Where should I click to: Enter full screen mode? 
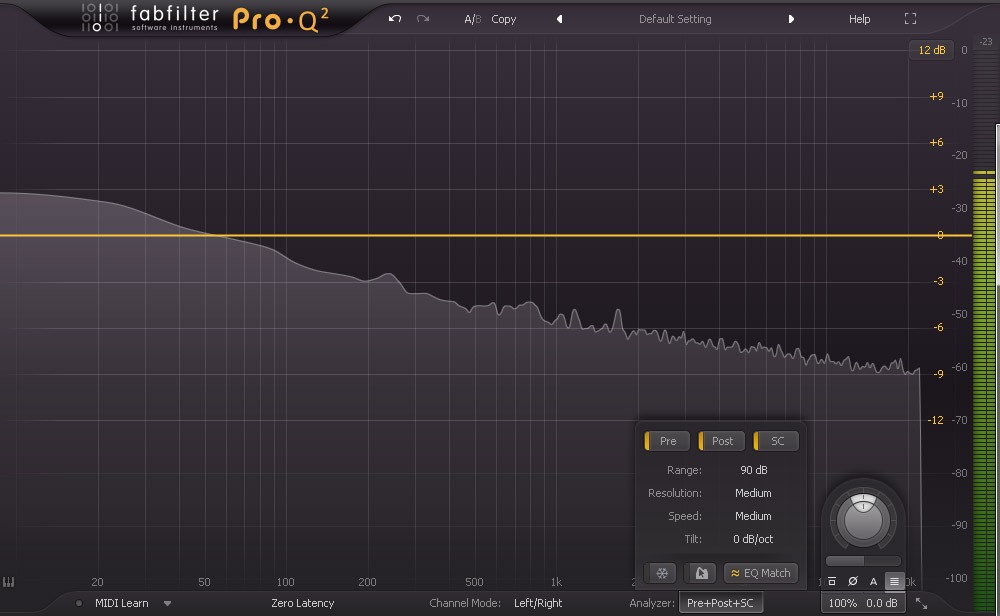(x=910, y=19)
